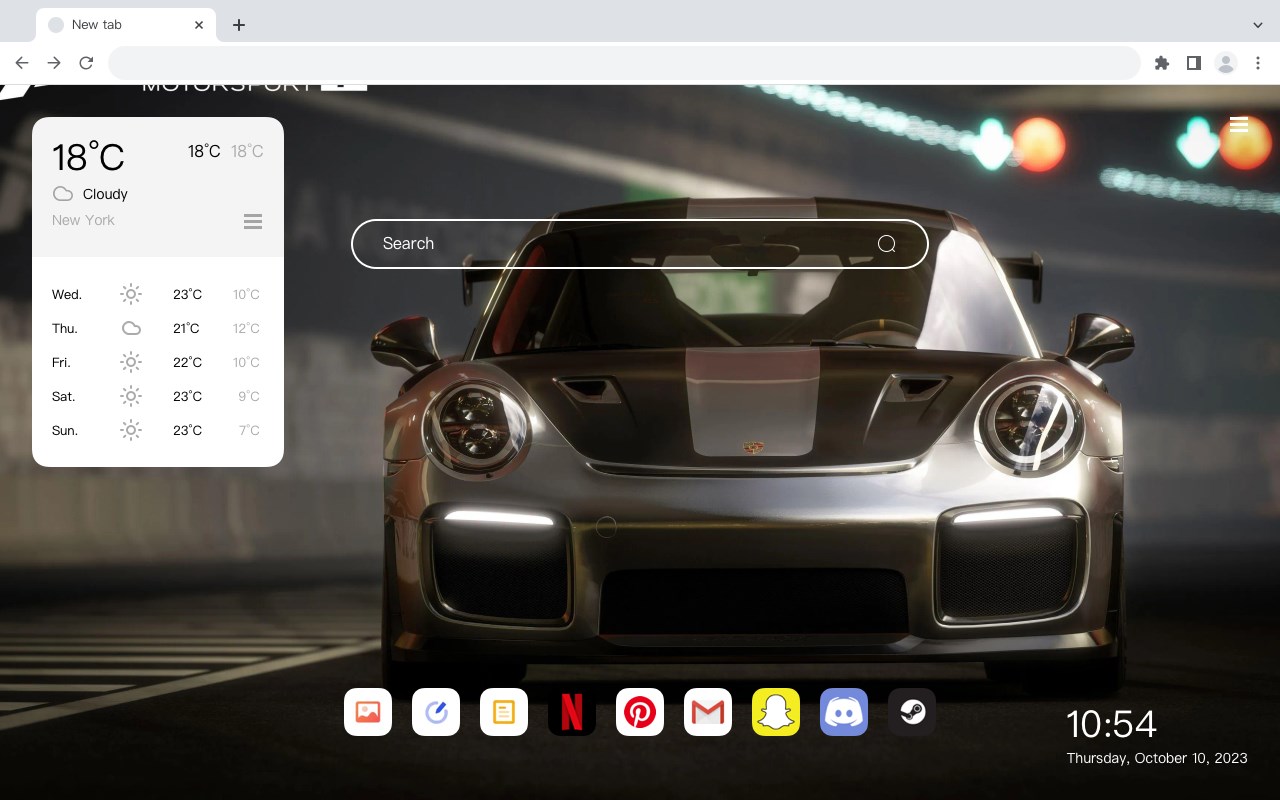Click Wednesday's high of 23°C
Viewport: 1280px width, 800px height.
[x=187, y=294]
